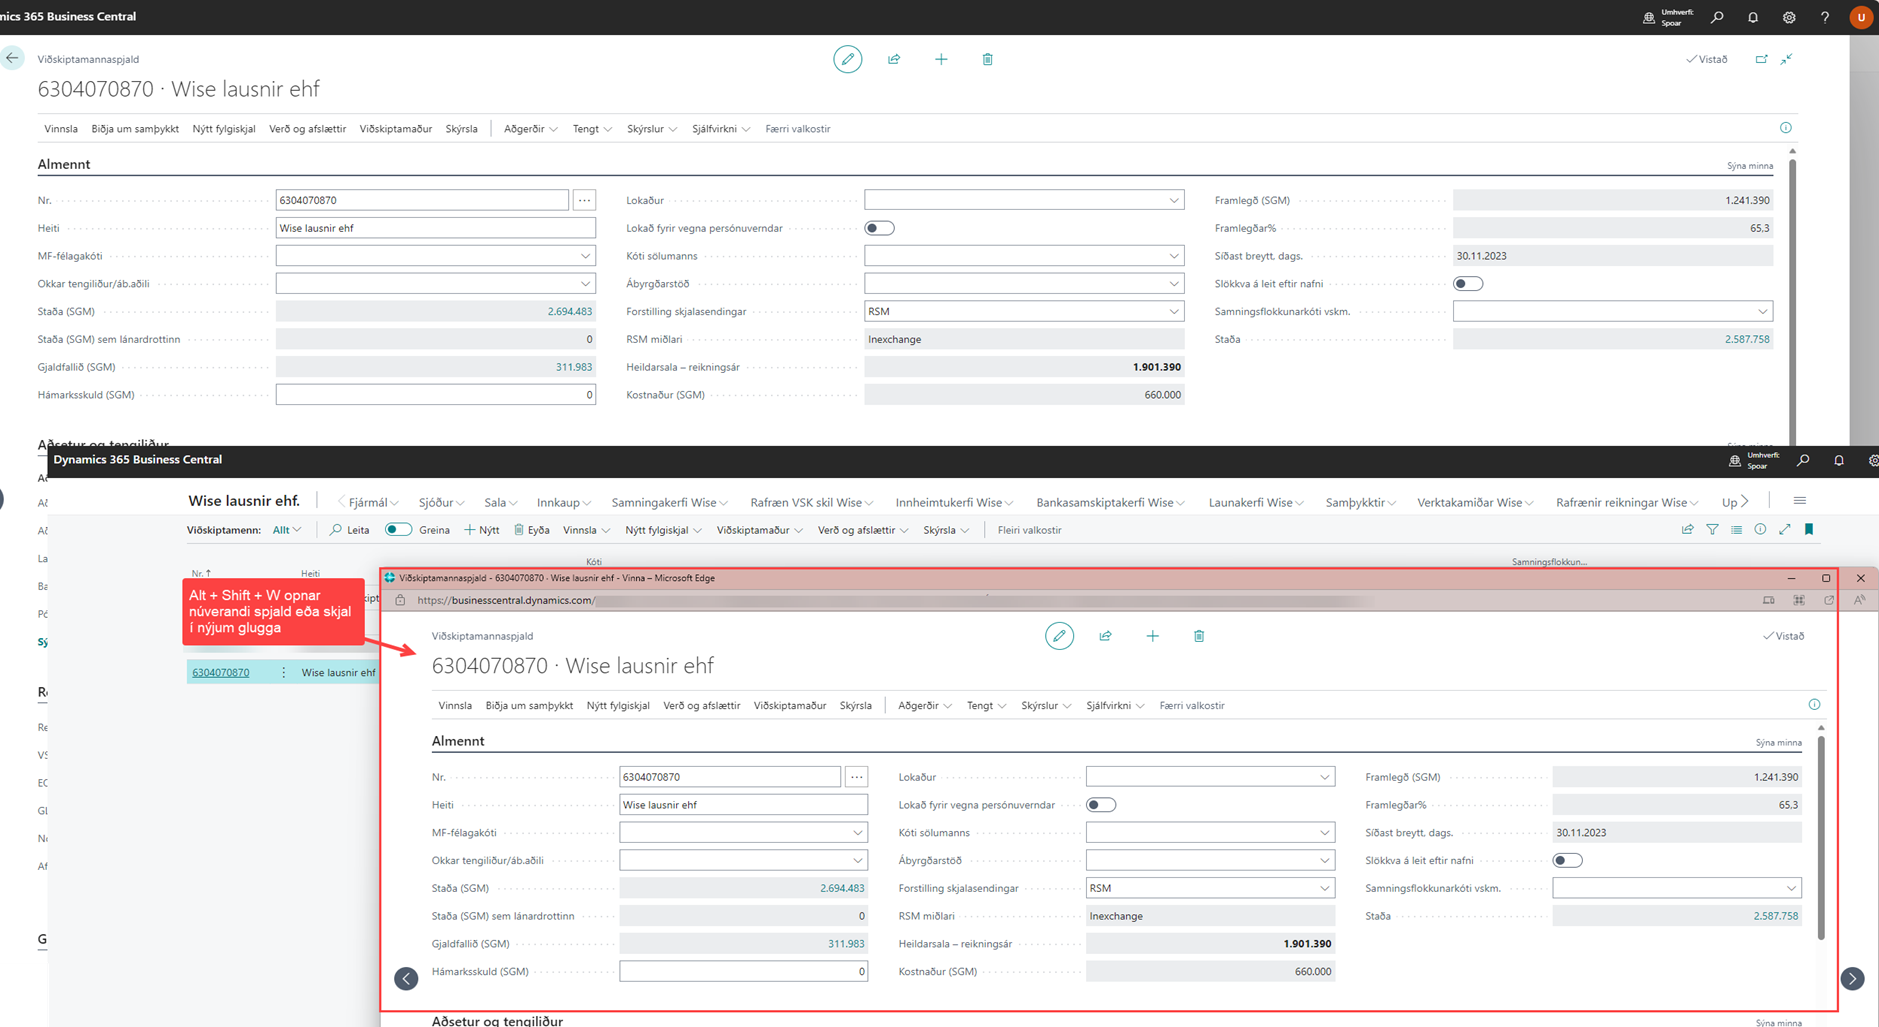This screenshot has width=1879, height=1027.
Task: Open the Innkaup navigation menu
Action: pyautogui.click(x=563, y=503)
